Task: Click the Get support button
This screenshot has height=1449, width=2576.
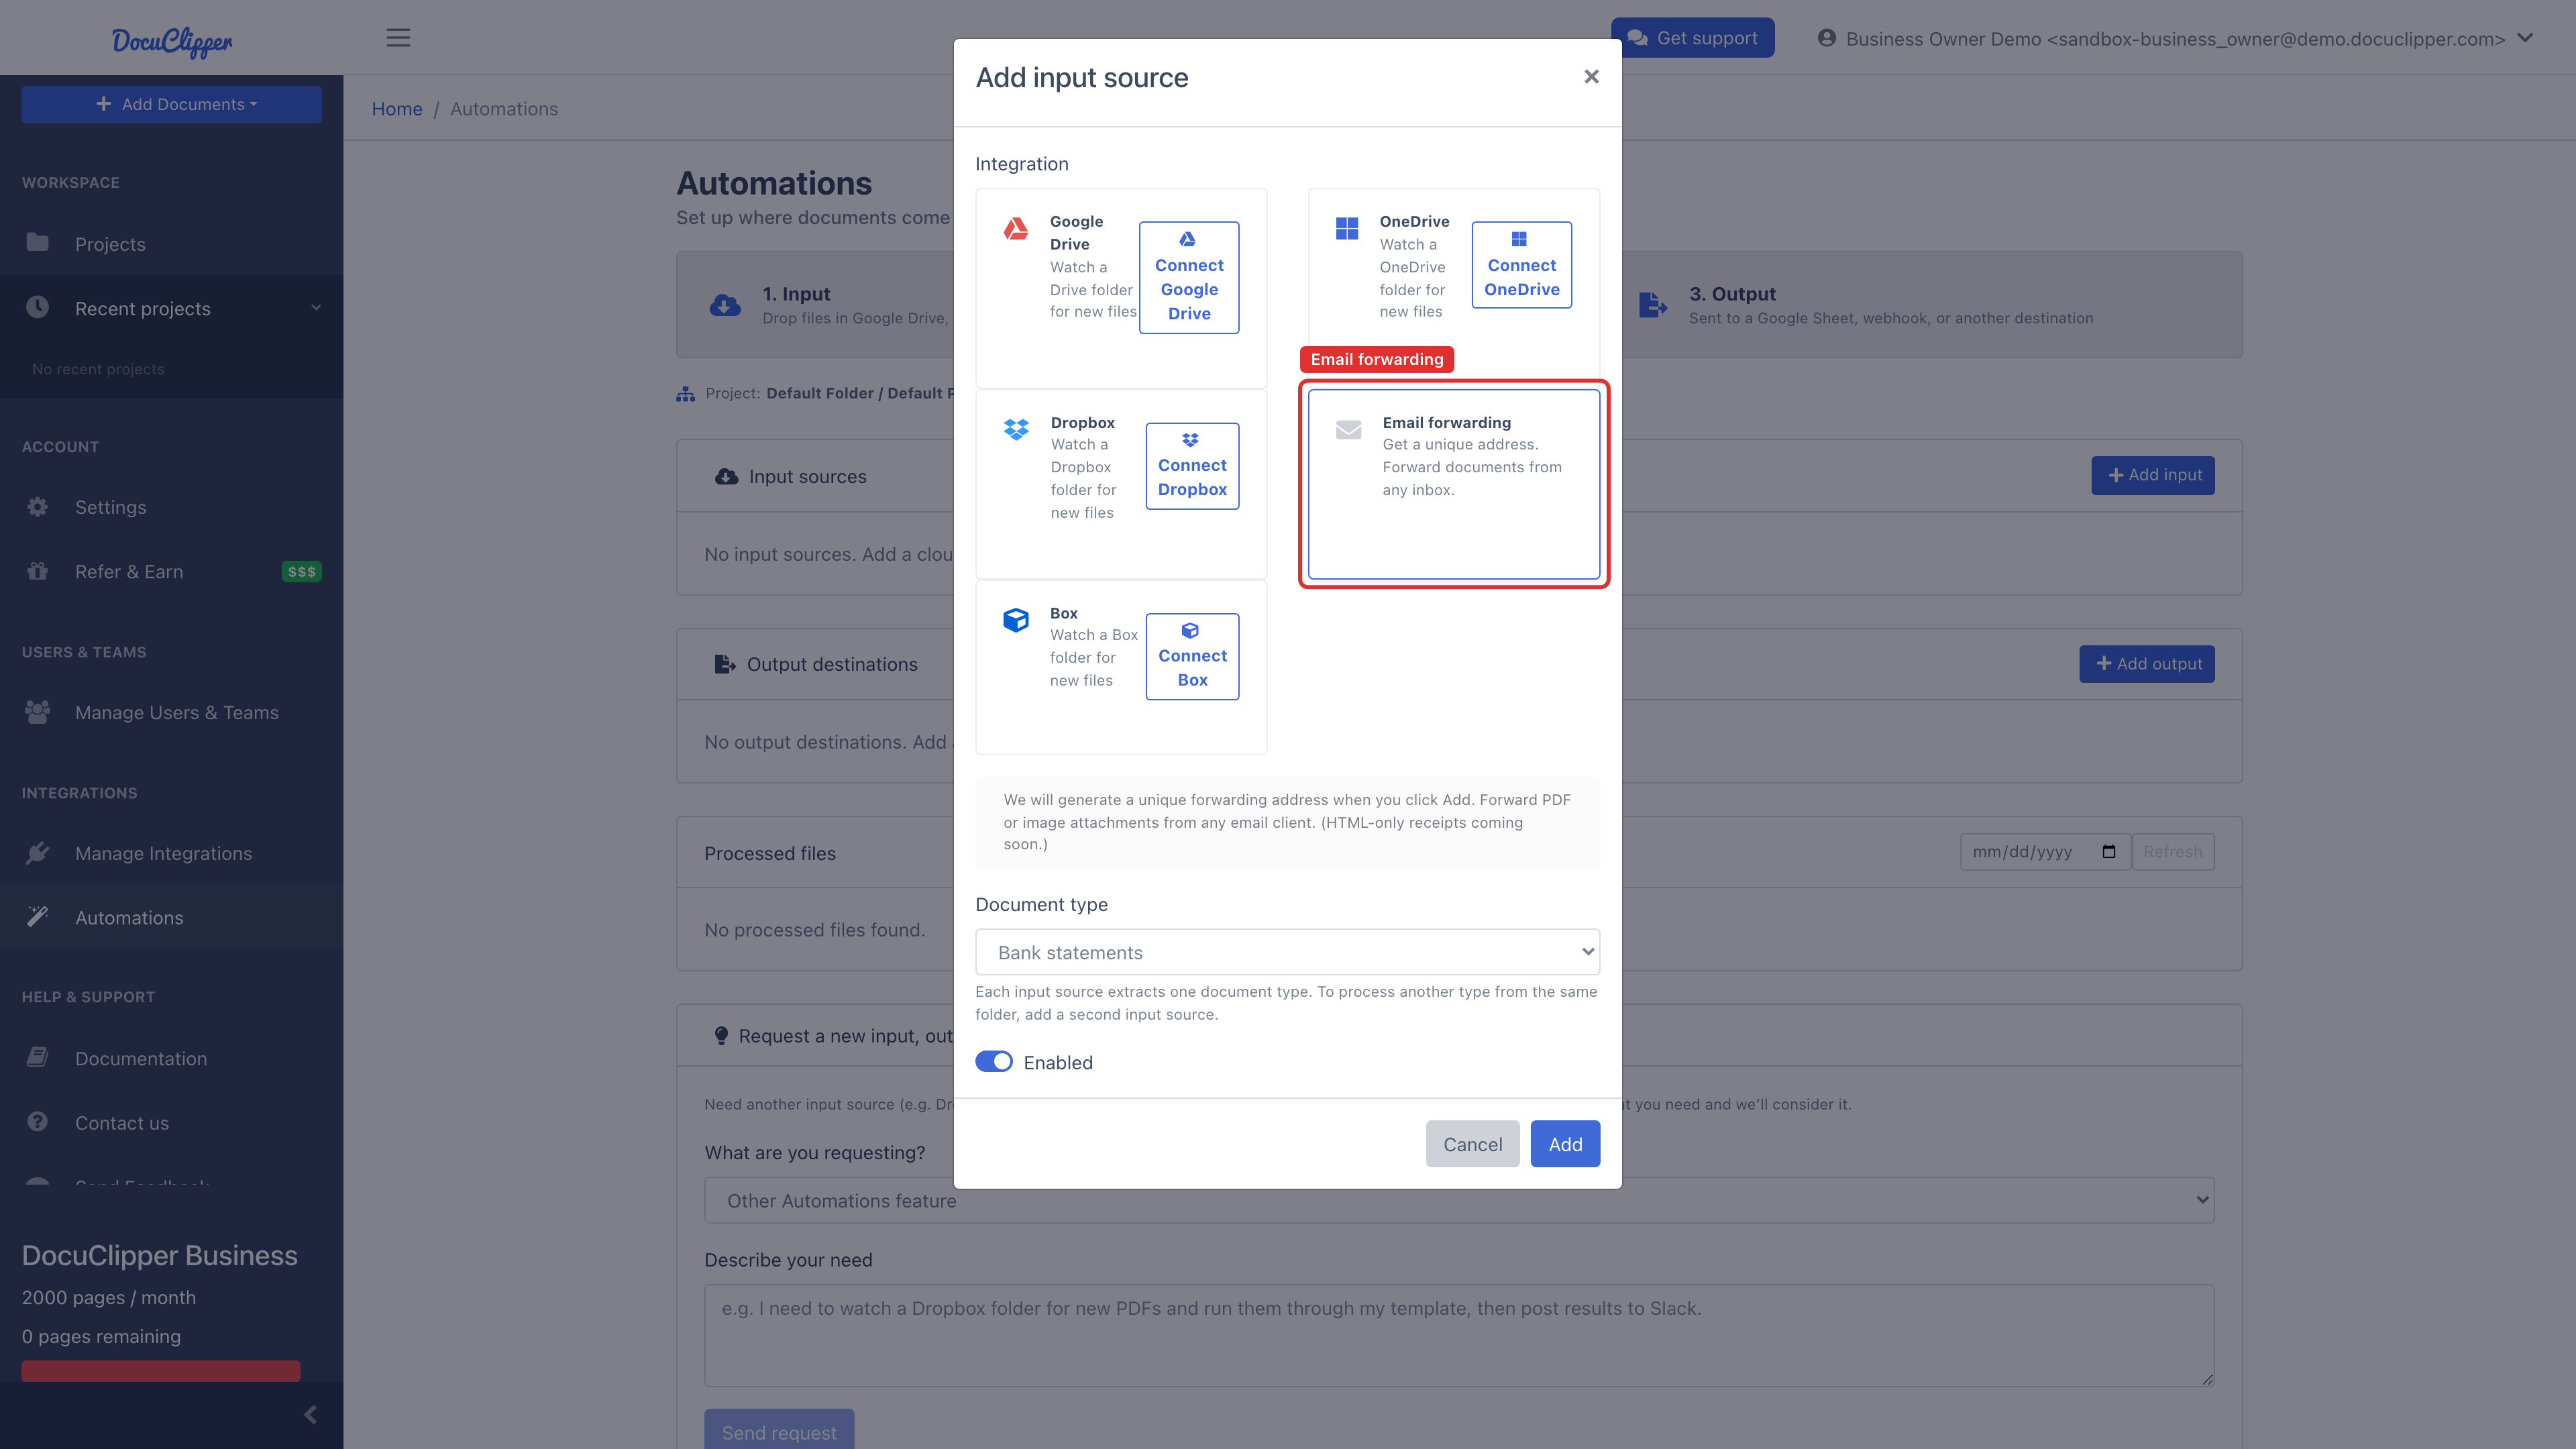Action: tap(1692, 38)
